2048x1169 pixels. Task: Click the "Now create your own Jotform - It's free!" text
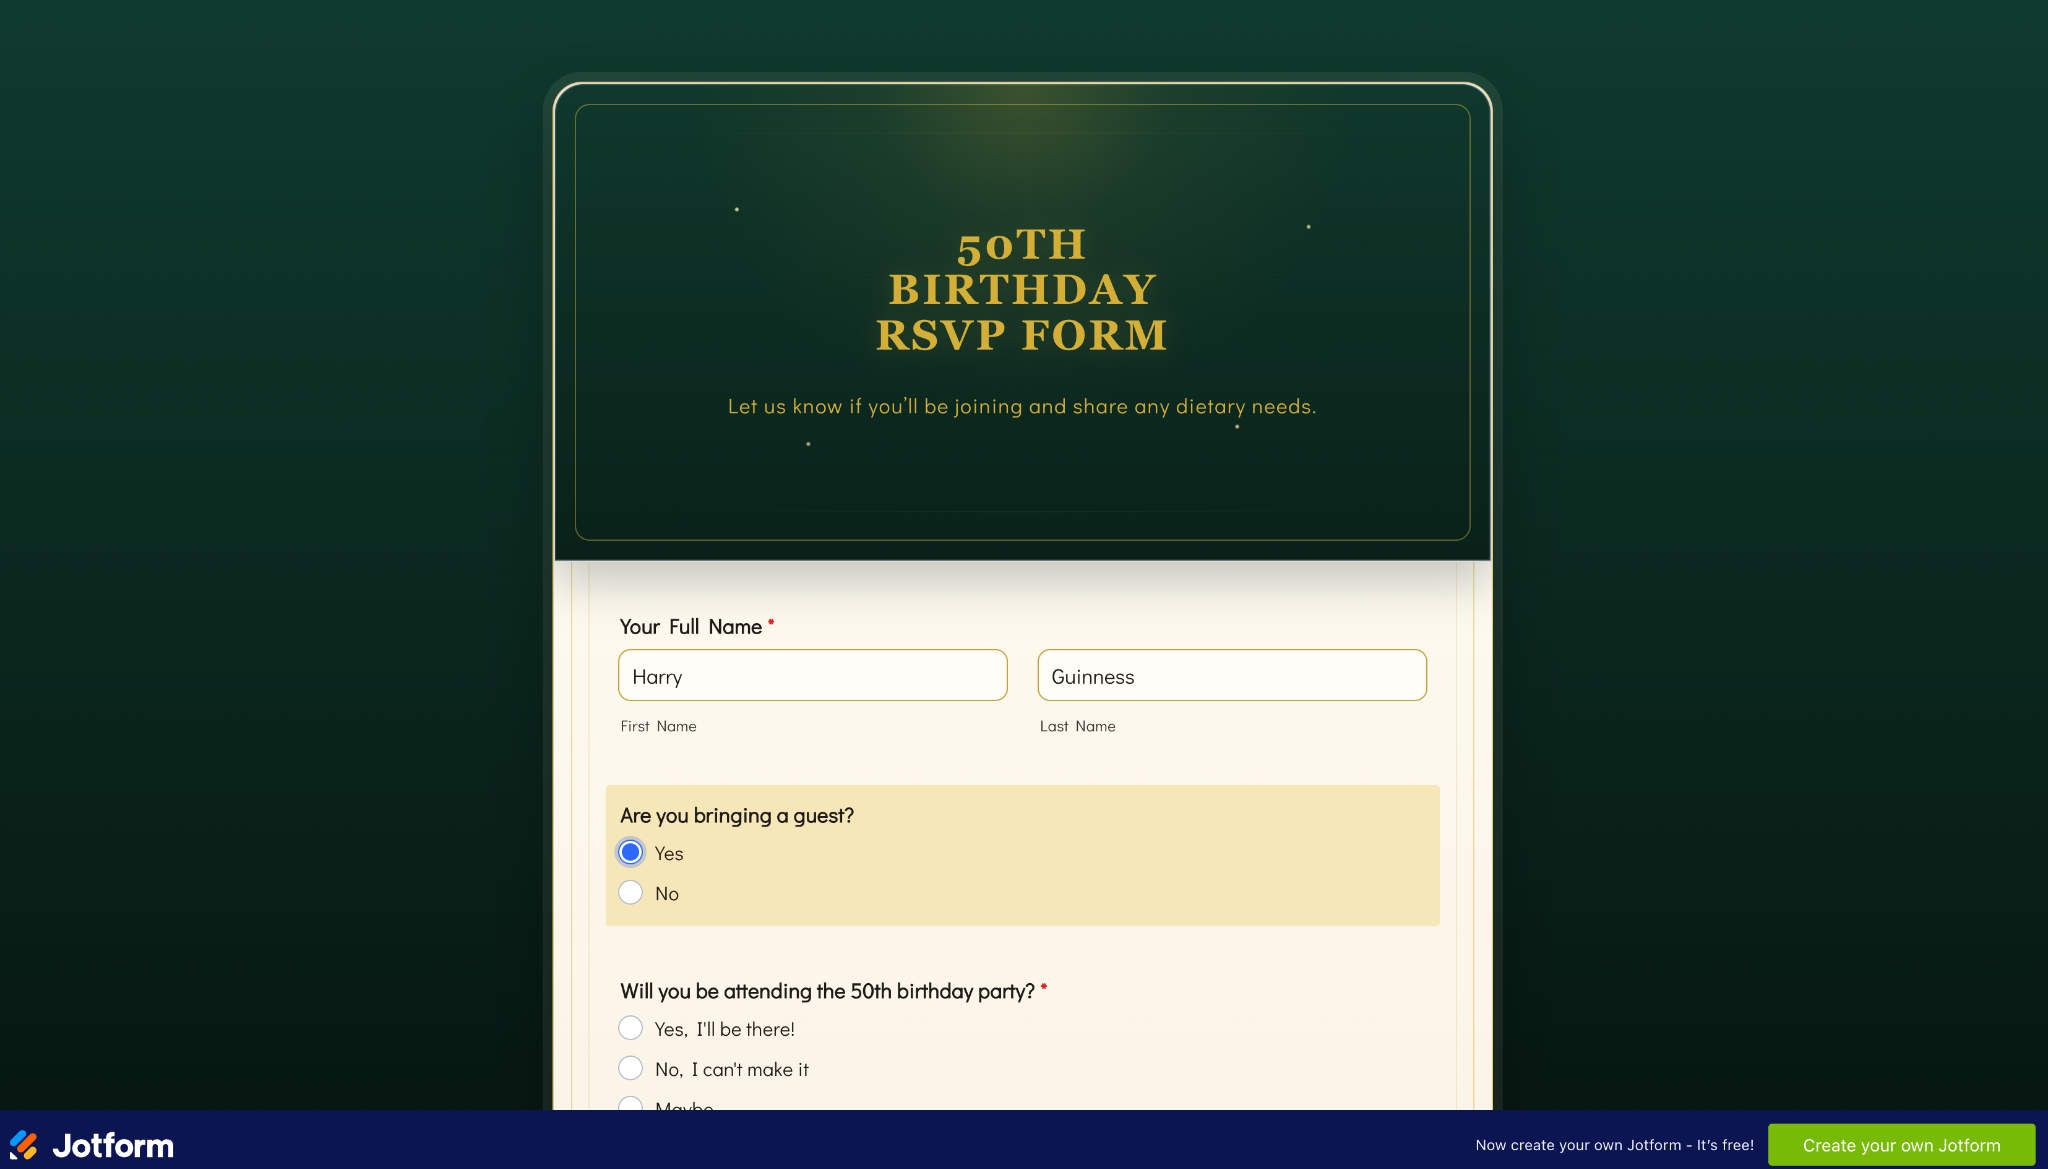[x=1614, y=1146]
